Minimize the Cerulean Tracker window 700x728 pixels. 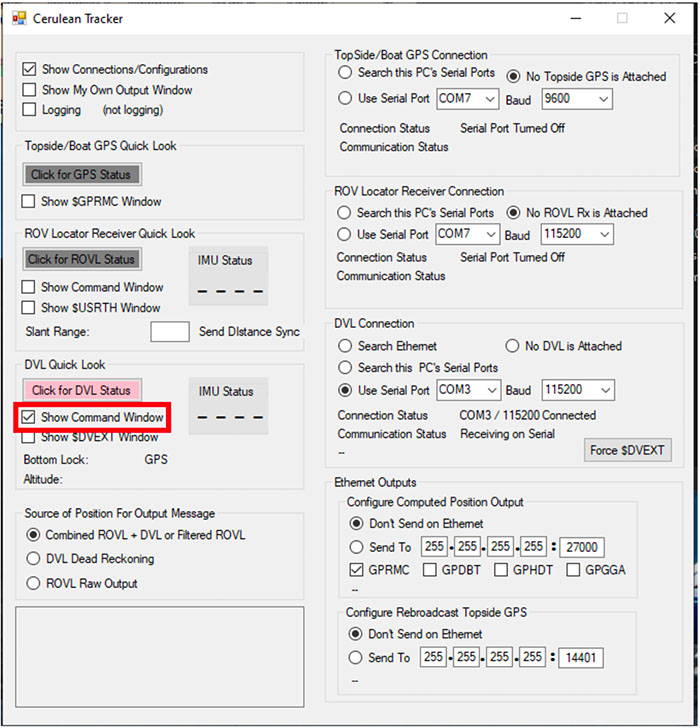pos(576,19)
